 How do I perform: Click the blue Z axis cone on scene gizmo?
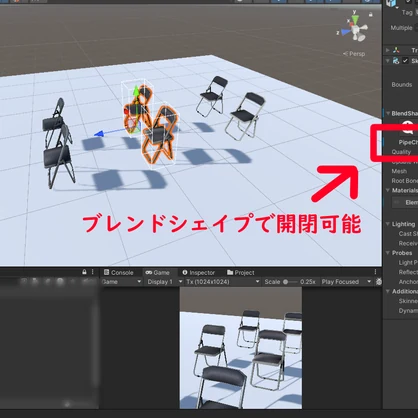[346, 32]
